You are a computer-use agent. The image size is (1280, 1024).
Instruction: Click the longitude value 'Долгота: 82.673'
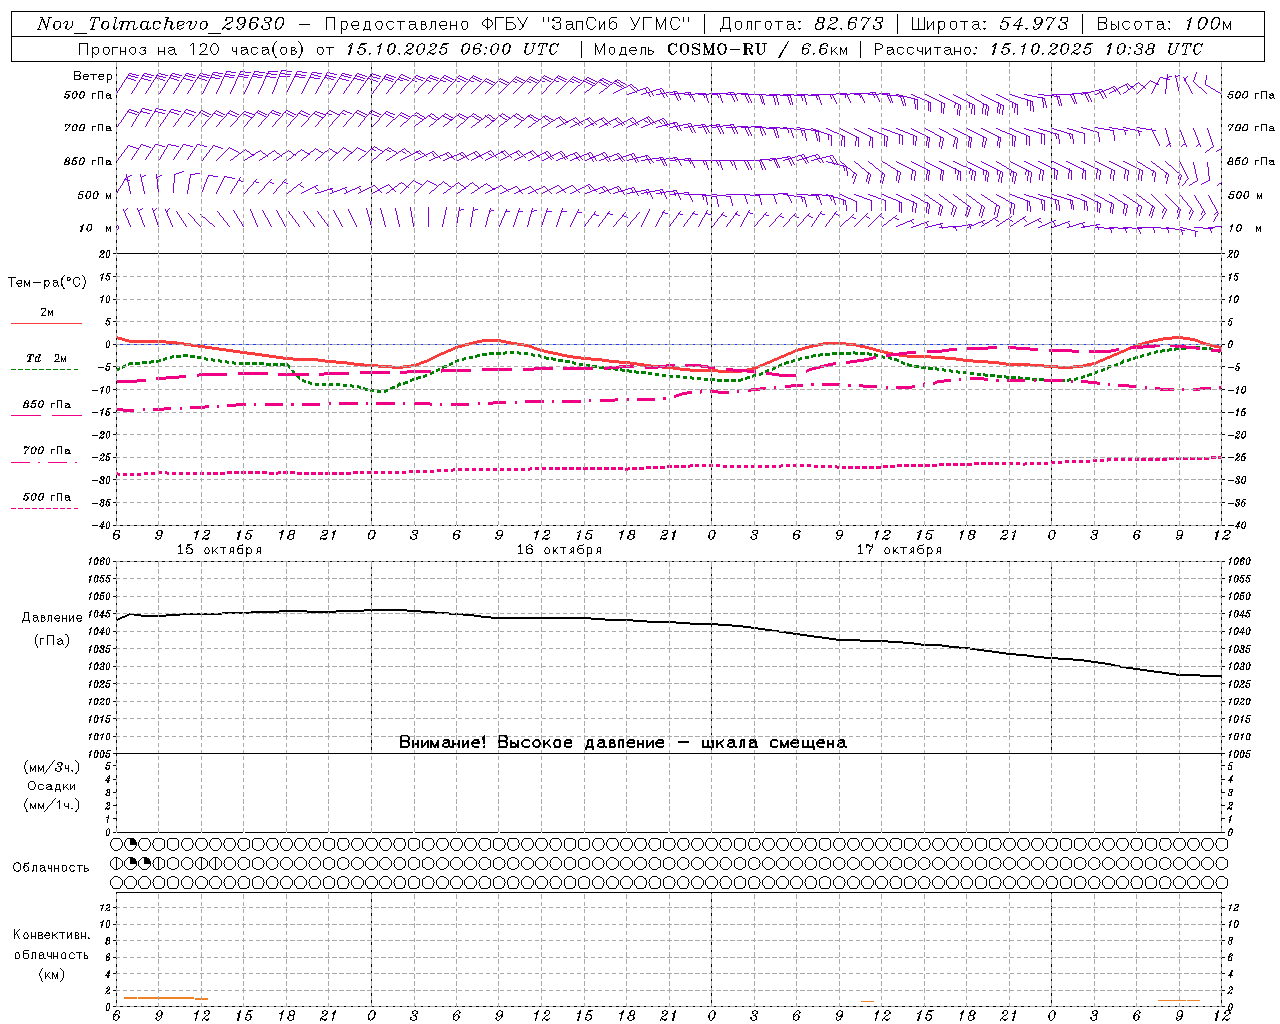801,24
